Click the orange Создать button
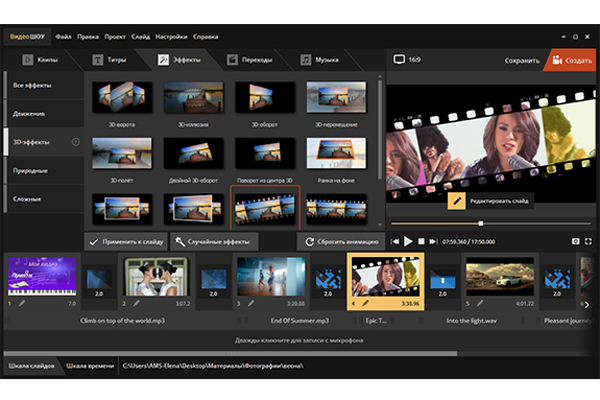The image size is (600, 400). 571,61
